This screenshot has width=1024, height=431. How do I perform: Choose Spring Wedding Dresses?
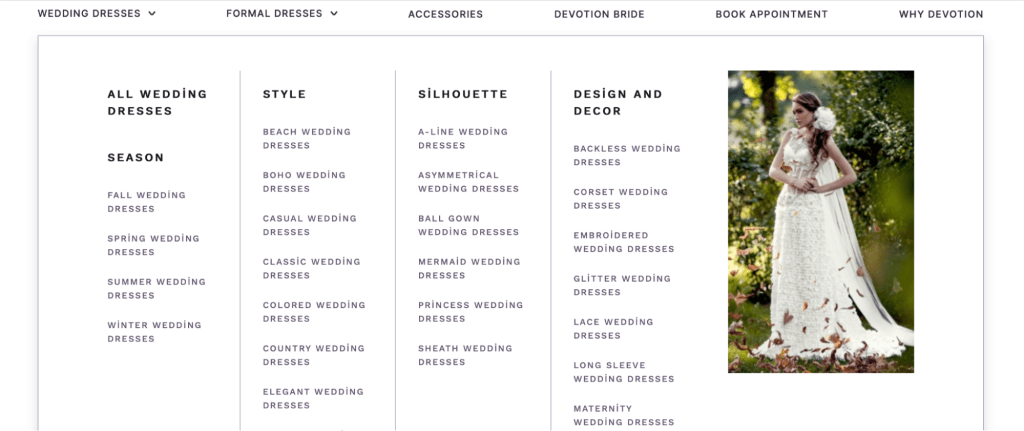[153, 245]
